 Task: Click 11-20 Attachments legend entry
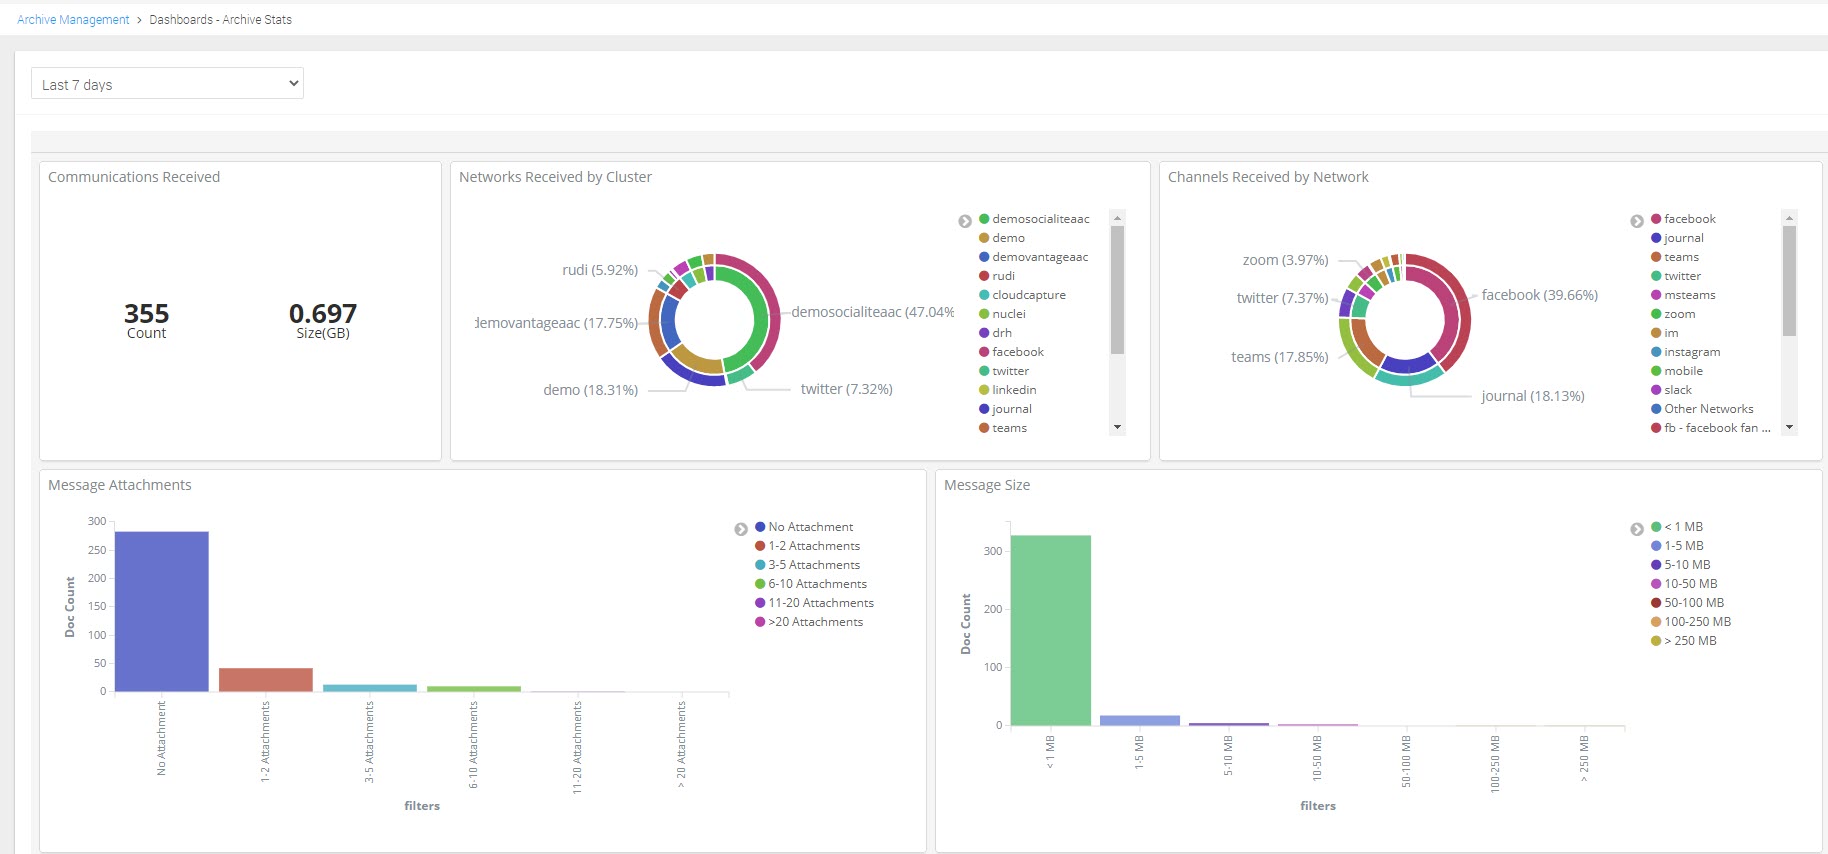814,603
